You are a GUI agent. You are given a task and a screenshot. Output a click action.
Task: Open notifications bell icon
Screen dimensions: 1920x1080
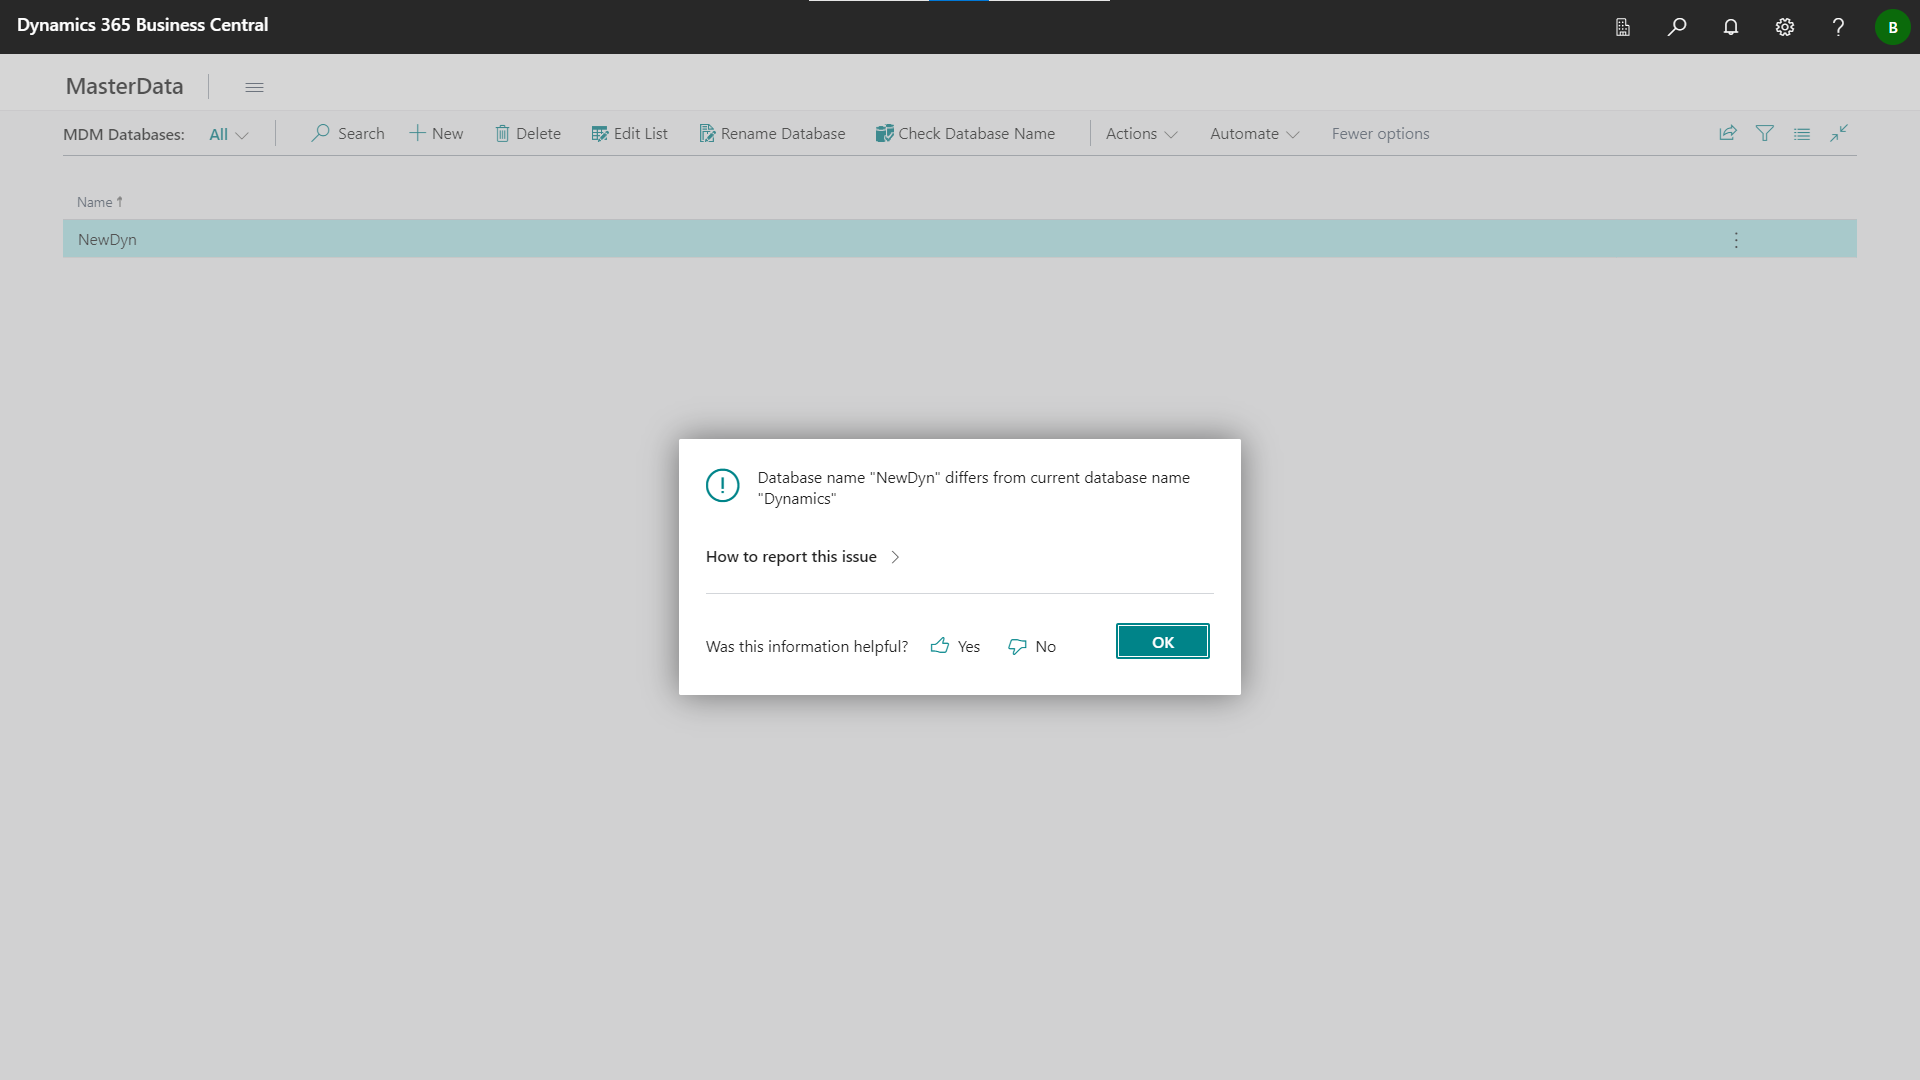click(1731, 27)
